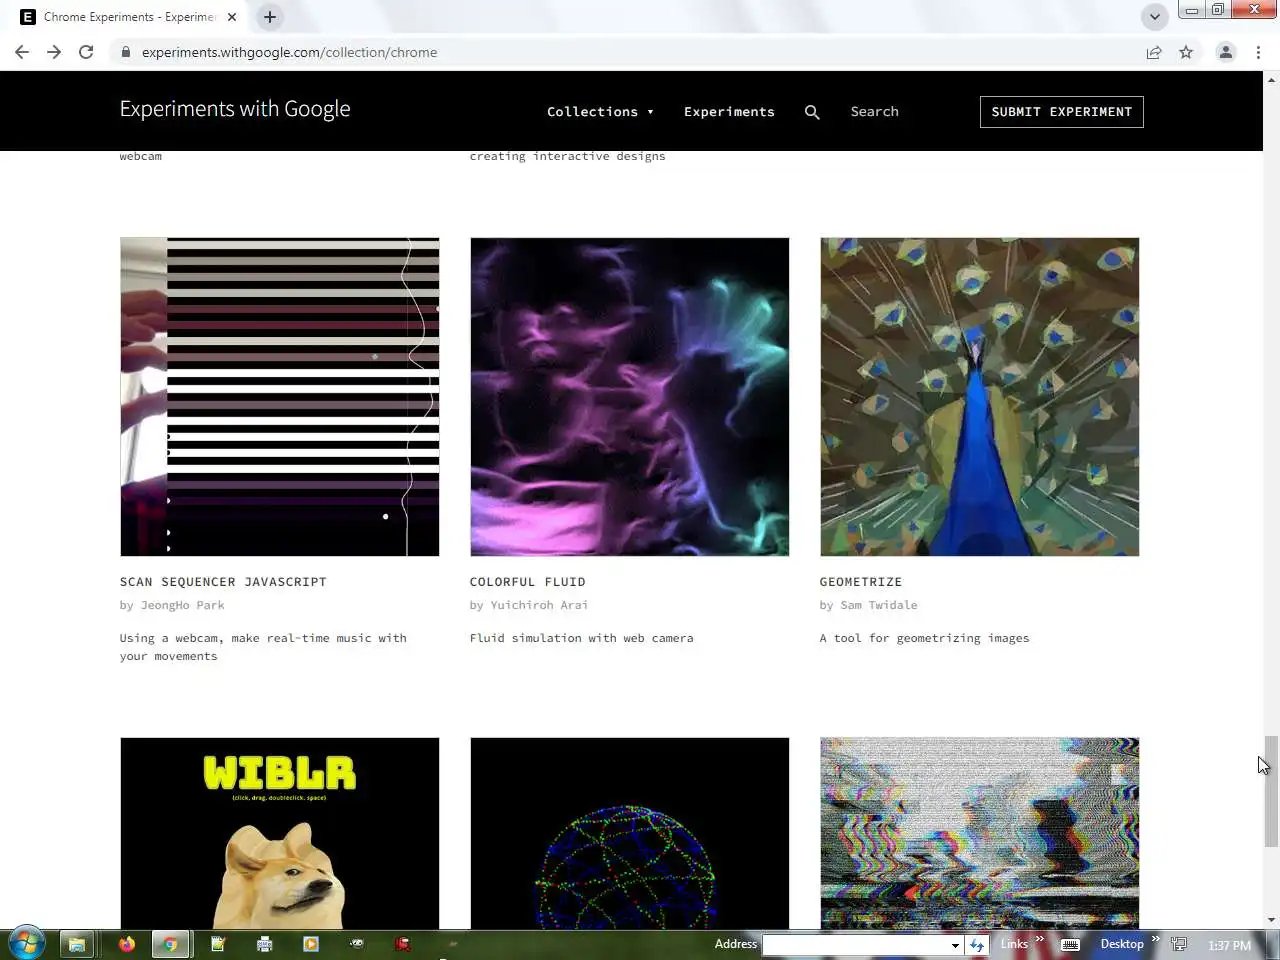Open the media player taskbar icon
Screen dimensions: 1280x960
tap(311, 943)
